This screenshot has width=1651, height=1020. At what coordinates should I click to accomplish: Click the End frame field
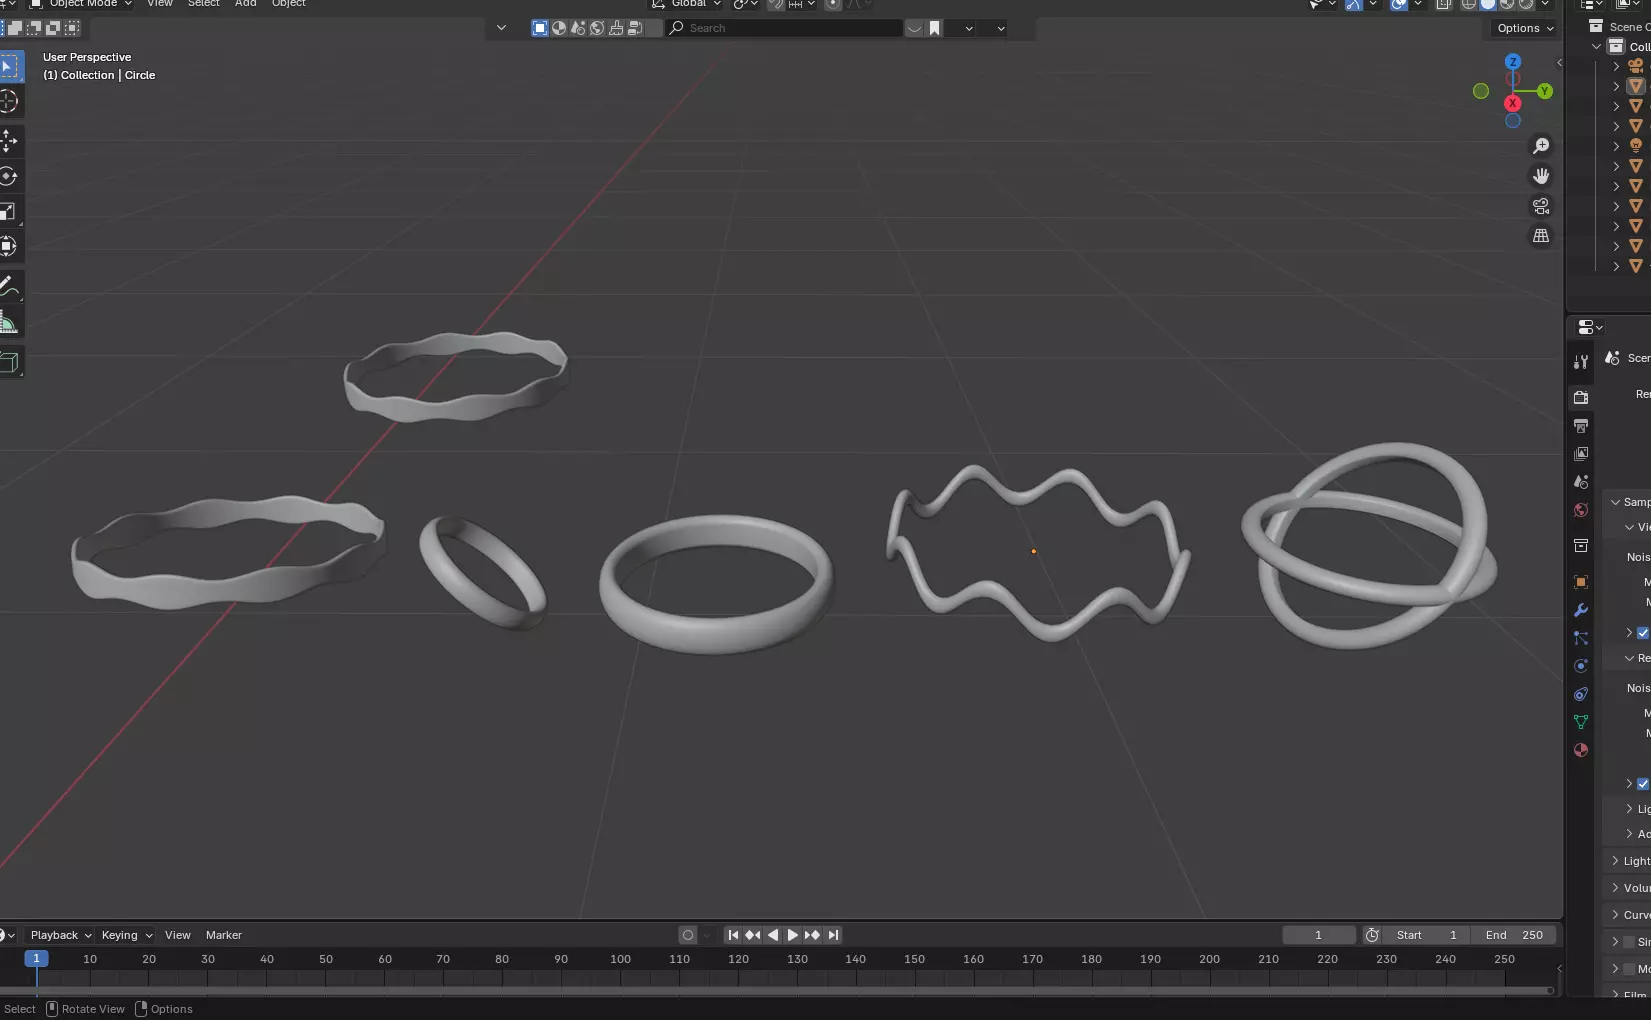1514,935
